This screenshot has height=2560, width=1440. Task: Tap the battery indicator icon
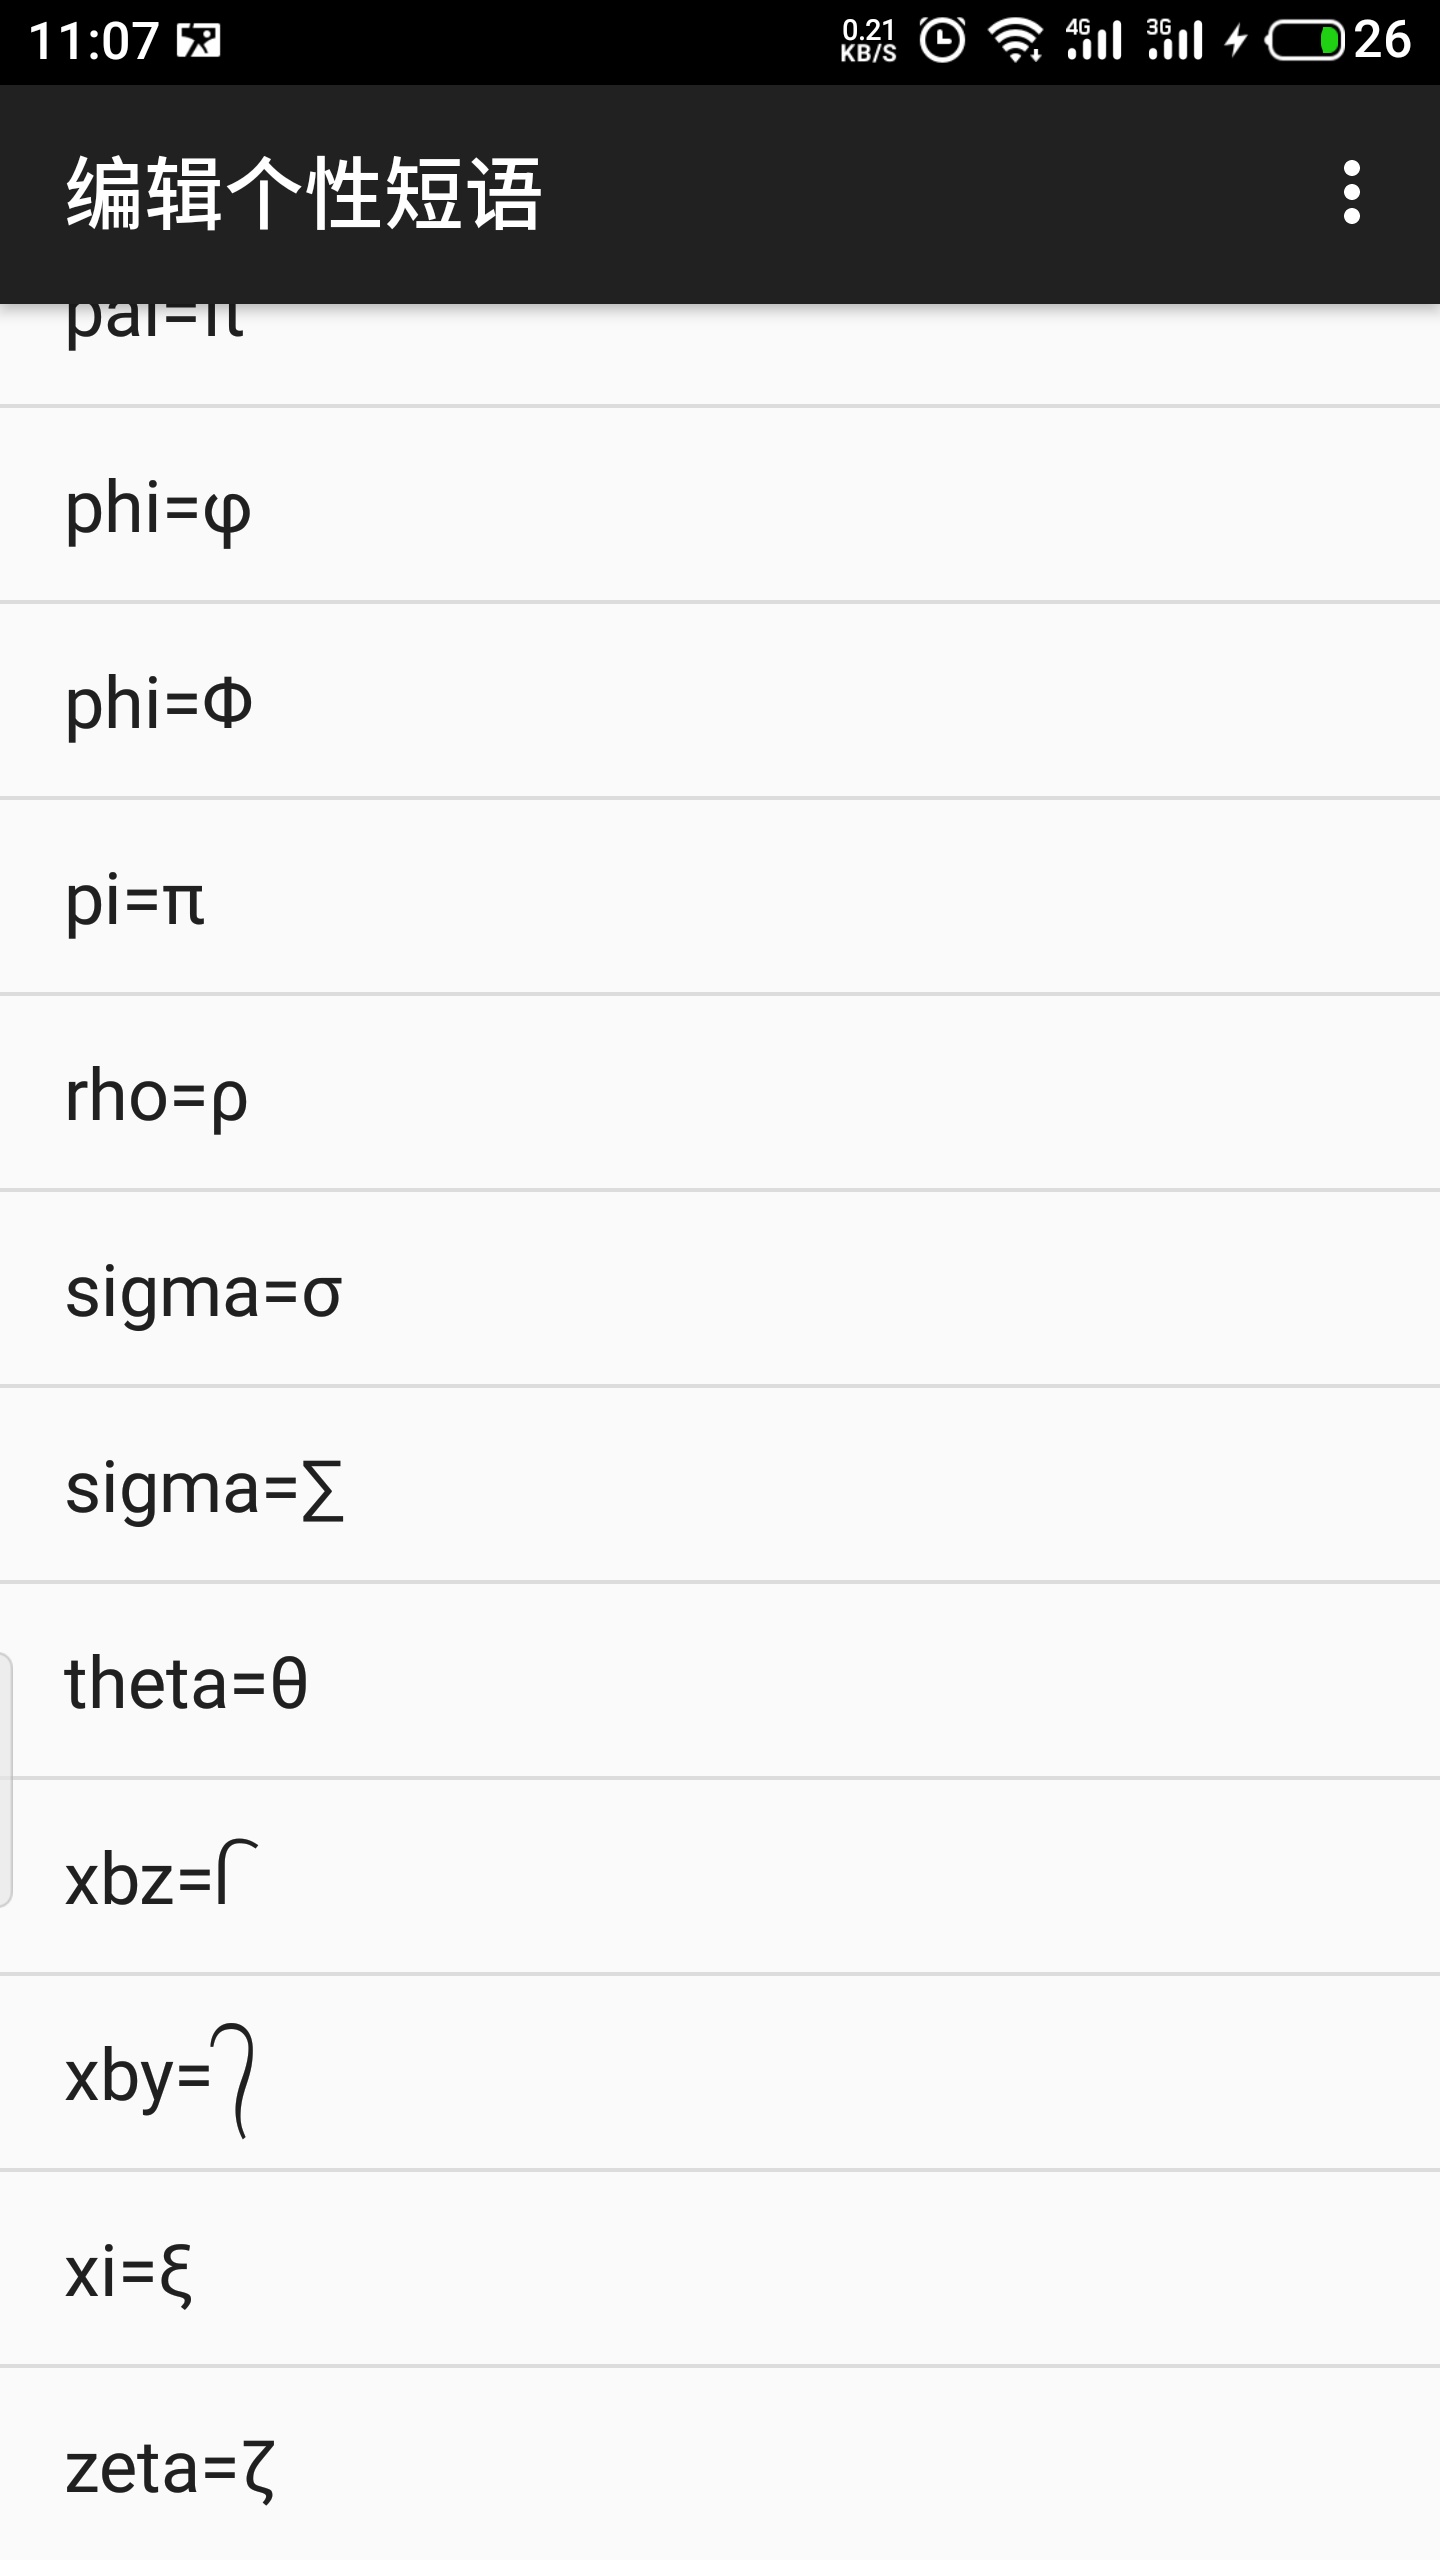(x=1305, y=41)
